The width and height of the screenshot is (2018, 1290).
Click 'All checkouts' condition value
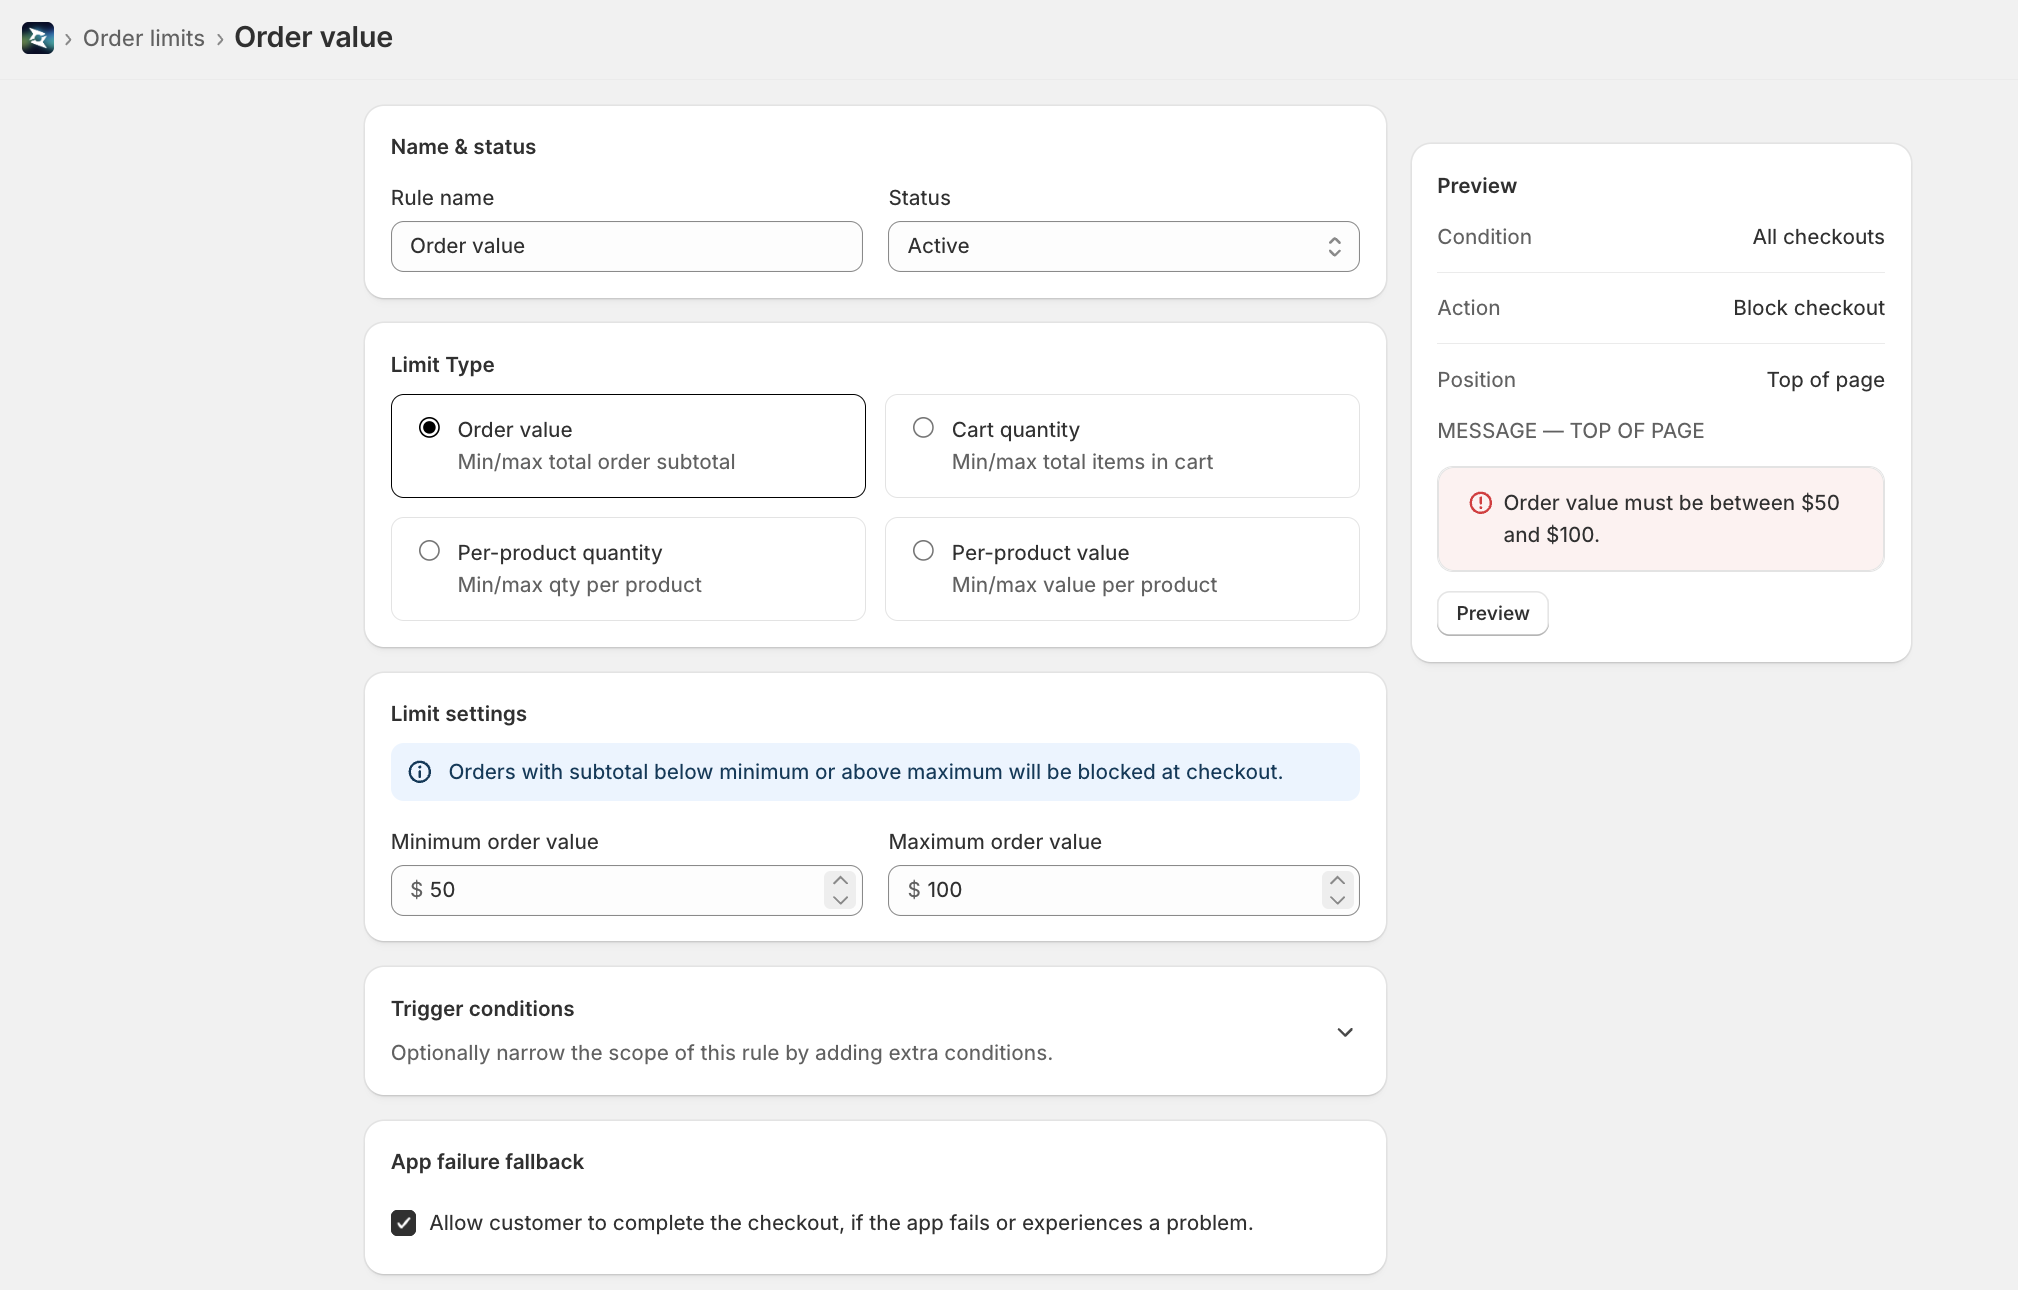click(x=1818, y=237)
